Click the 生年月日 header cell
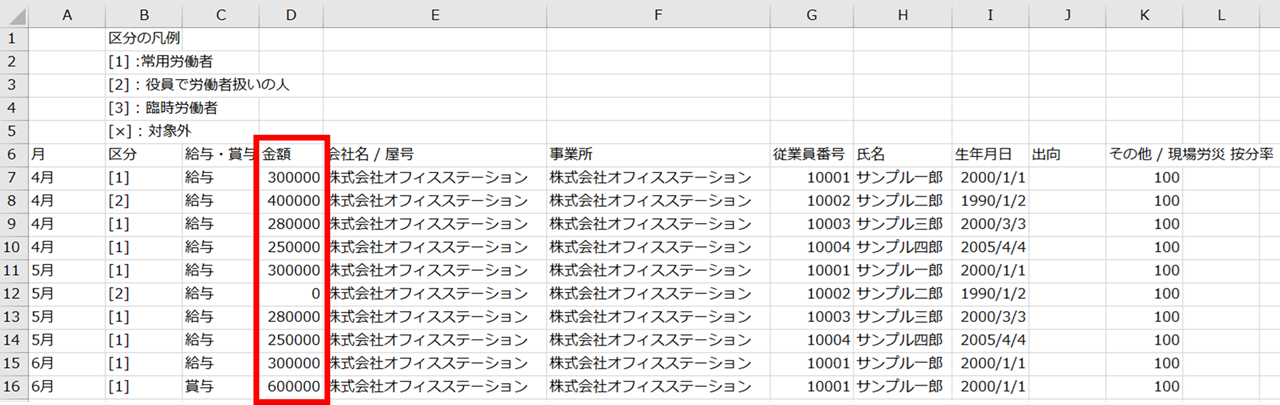 tap(990, 155)
